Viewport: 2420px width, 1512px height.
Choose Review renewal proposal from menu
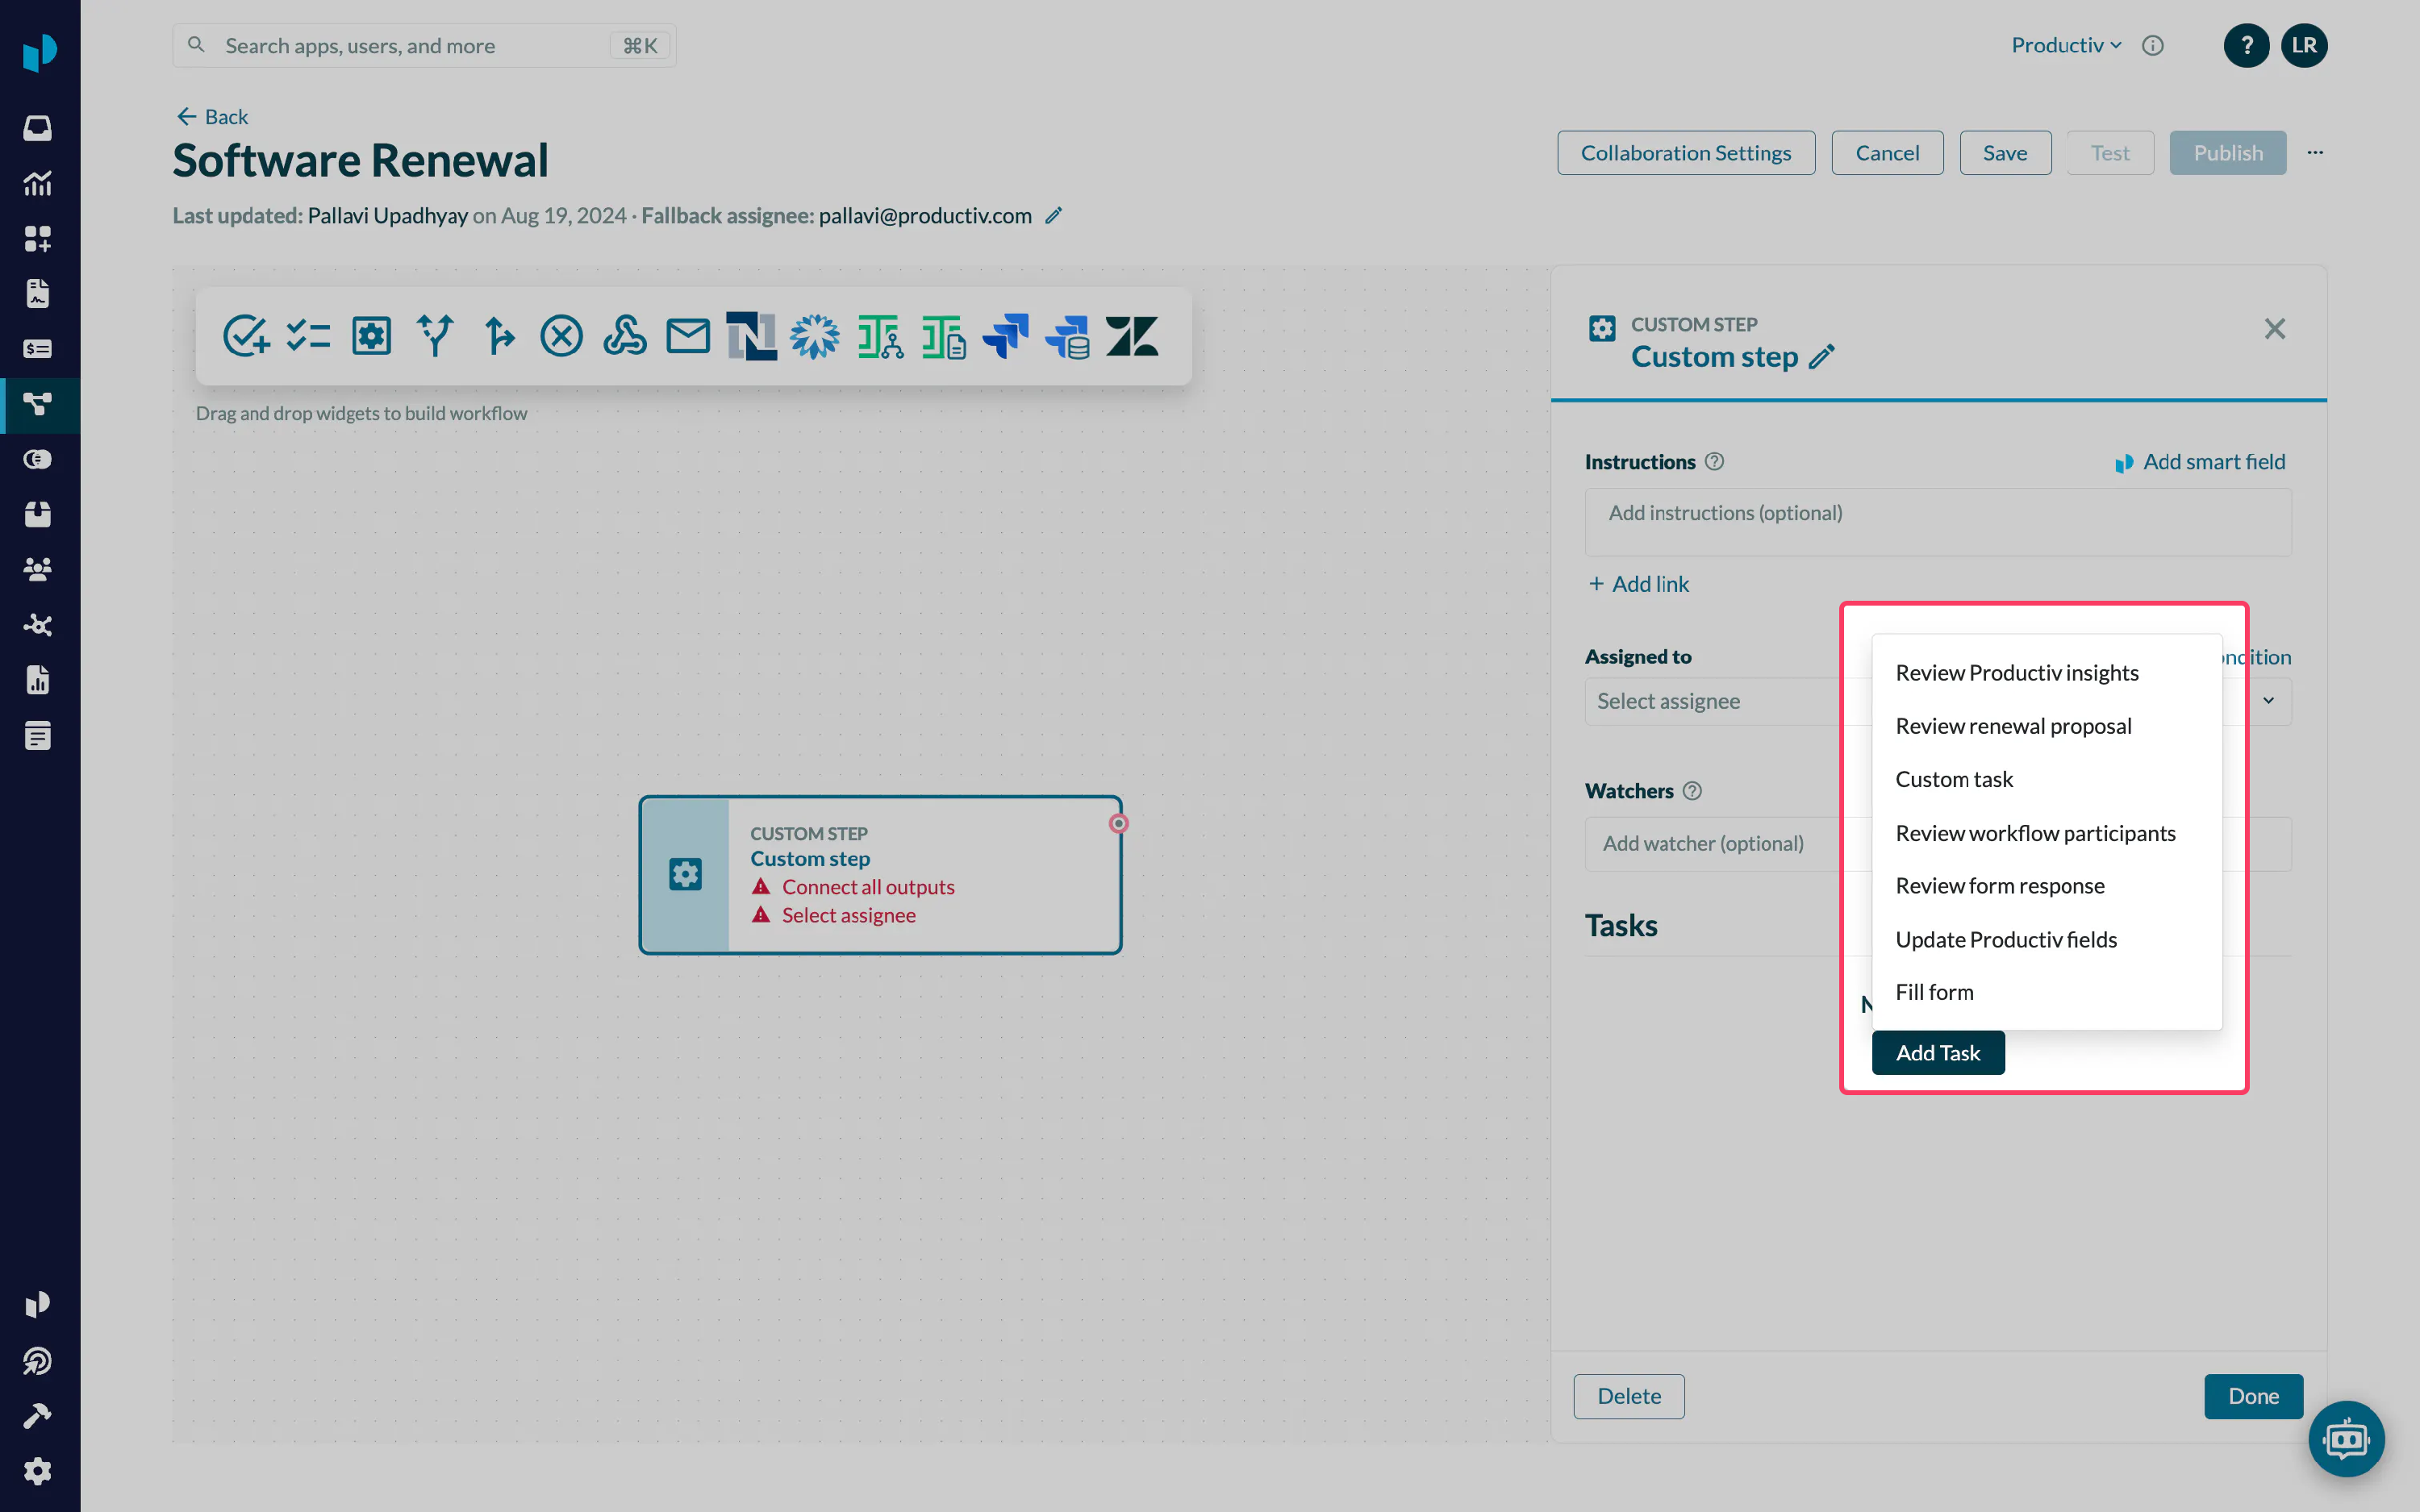click(x=2012, y=726)
